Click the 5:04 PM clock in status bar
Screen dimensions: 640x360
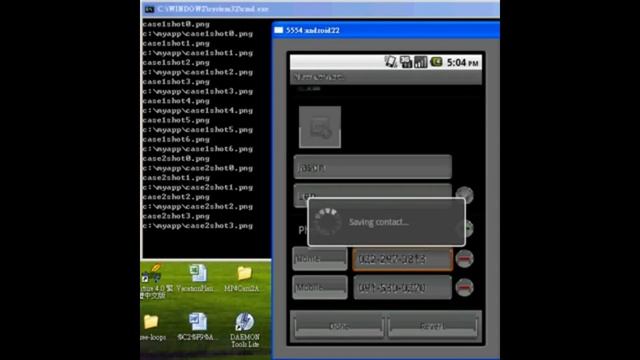click(x=462, y=63)
